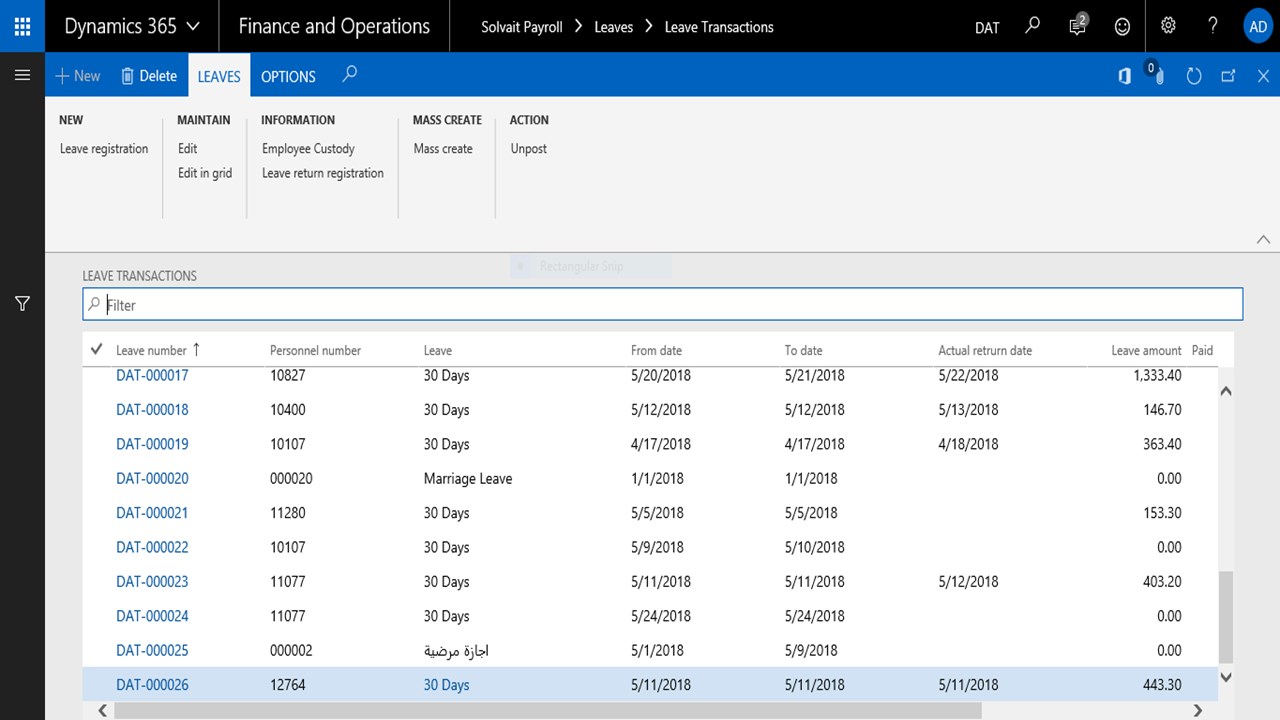This screenshot has height=720, width=1280.
Task: Click the Delete button
Action: (148, 76)
